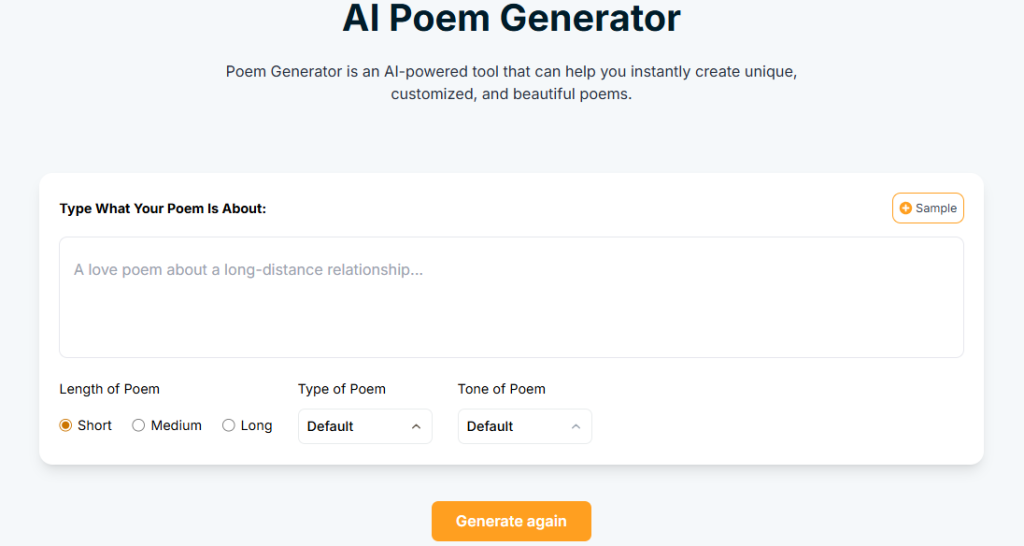Click the chevron in Tone of Poem dropdown
The image size is (1024, 546).
click(x=576, y=426)
